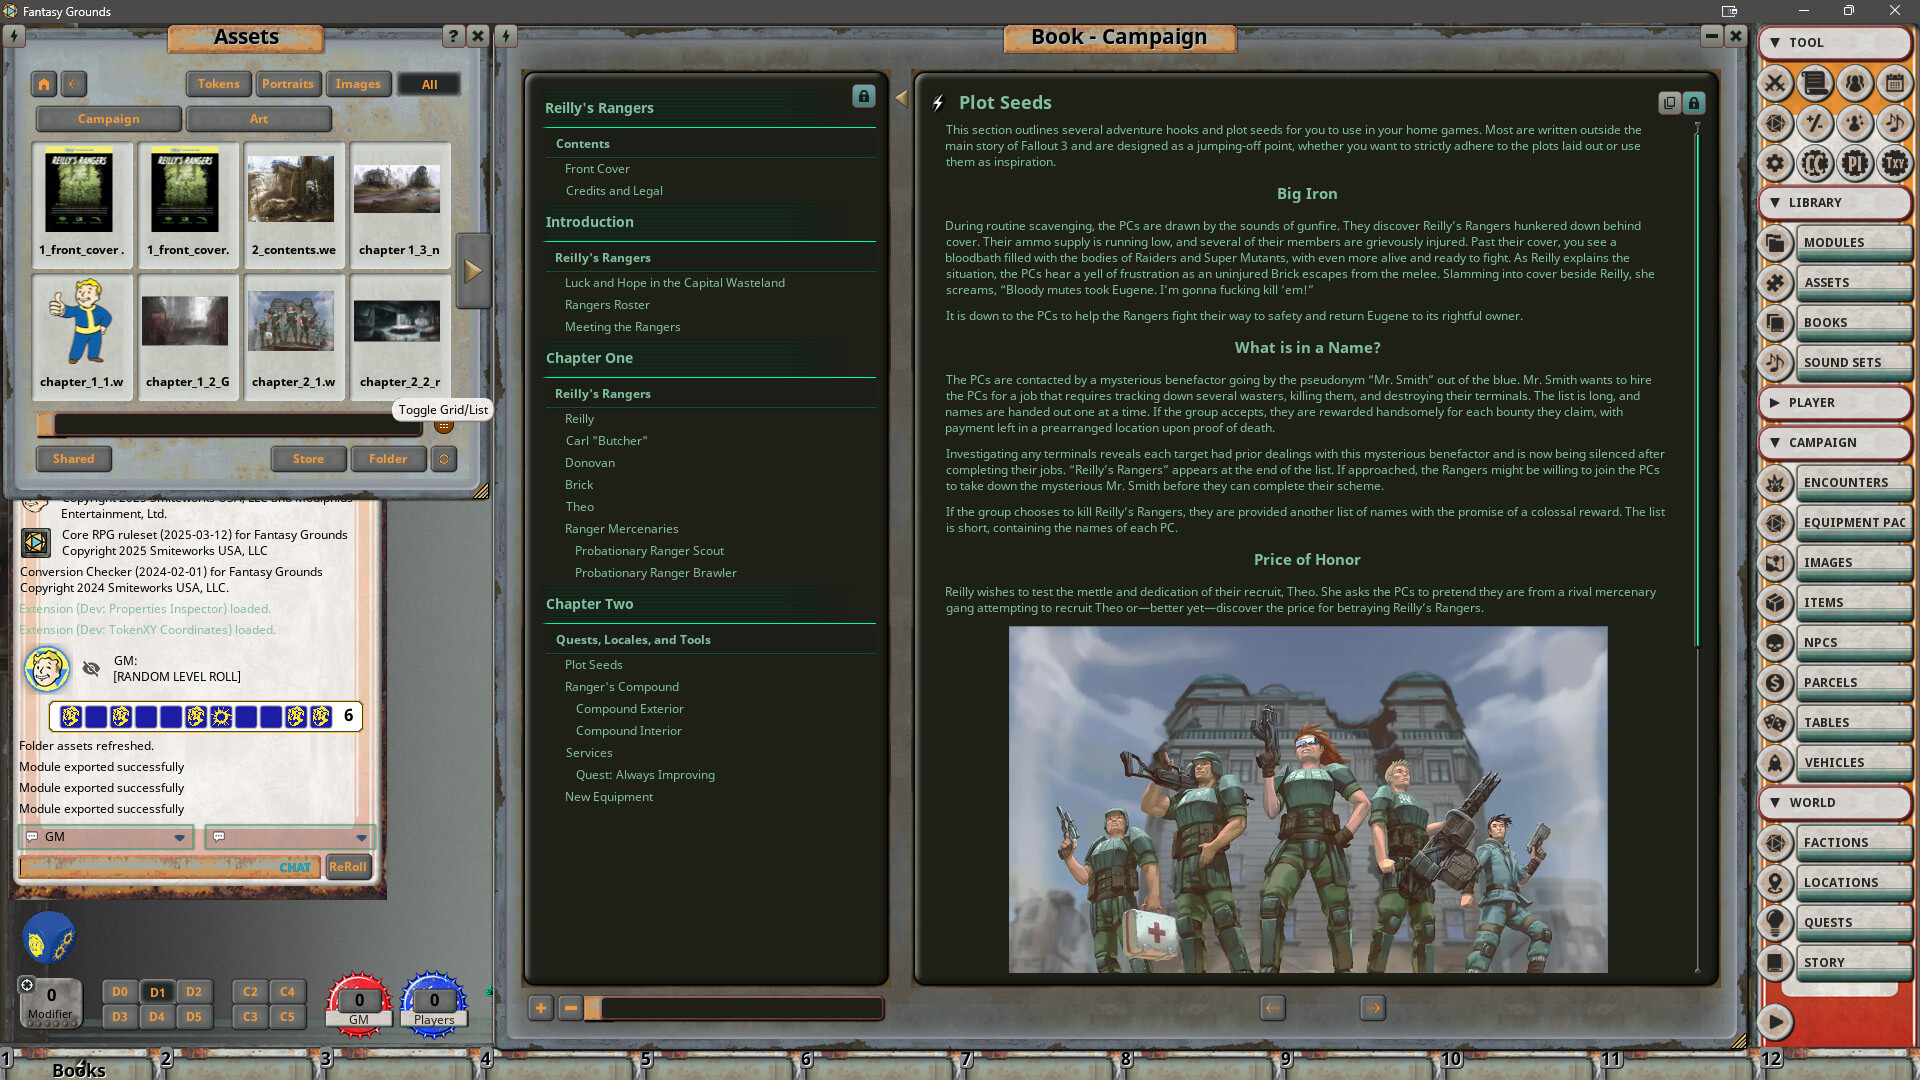Open the Sound/music tool icon
The width and height of the screenshot is (1920, 1080).
(x=1895, y=124)
